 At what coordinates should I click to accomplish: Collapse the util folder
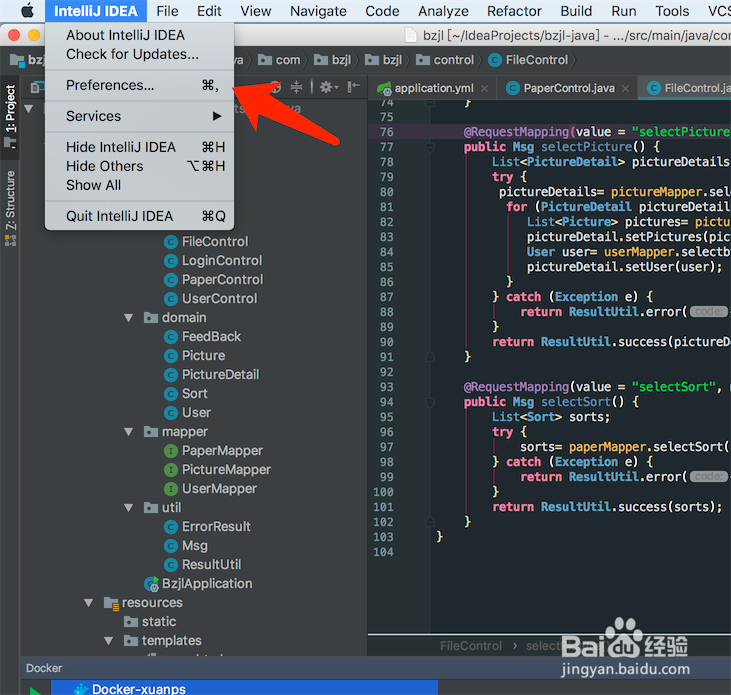click(x=129, y=508)
